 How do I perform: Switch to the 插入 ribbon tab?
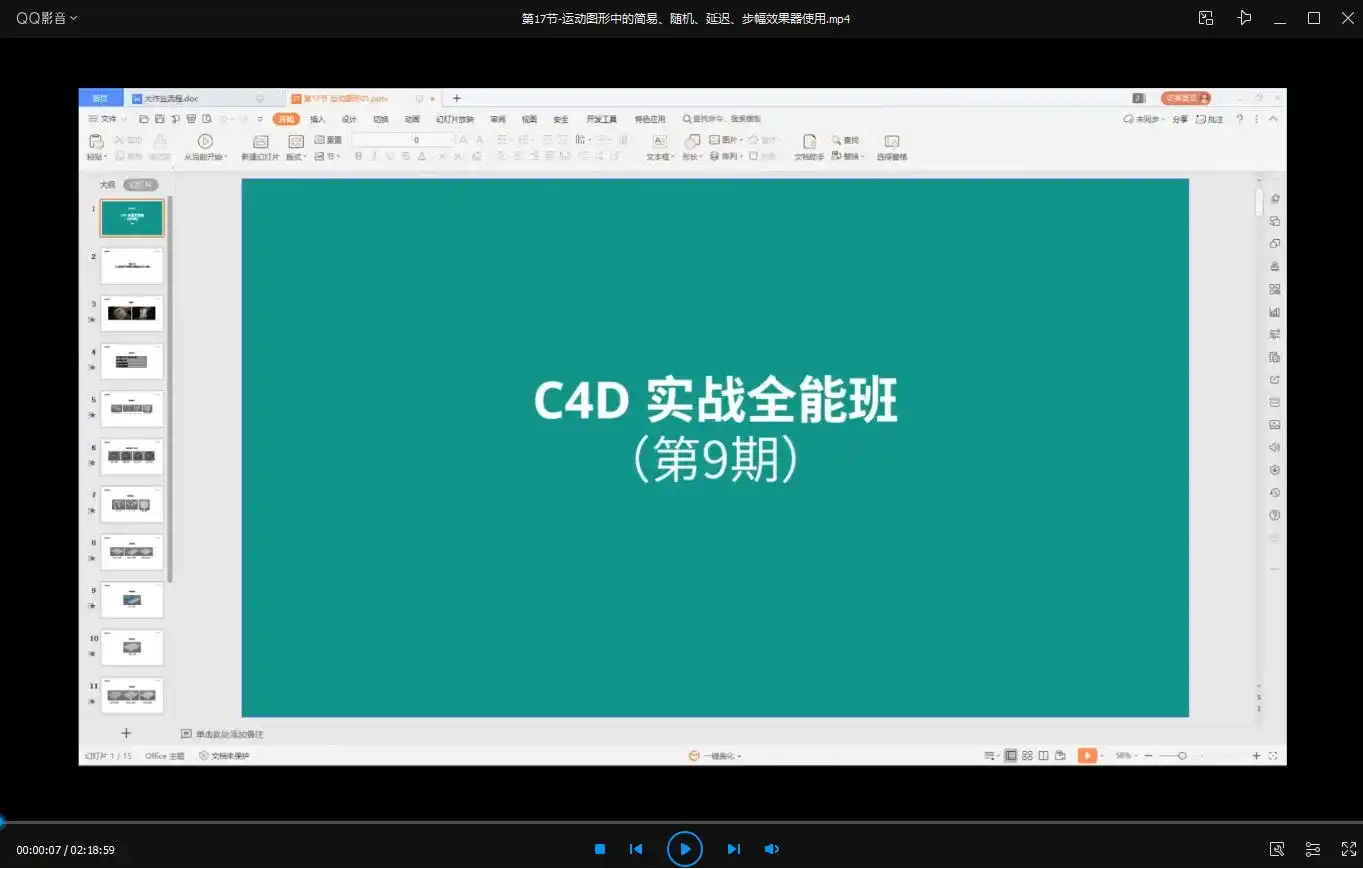316,118
